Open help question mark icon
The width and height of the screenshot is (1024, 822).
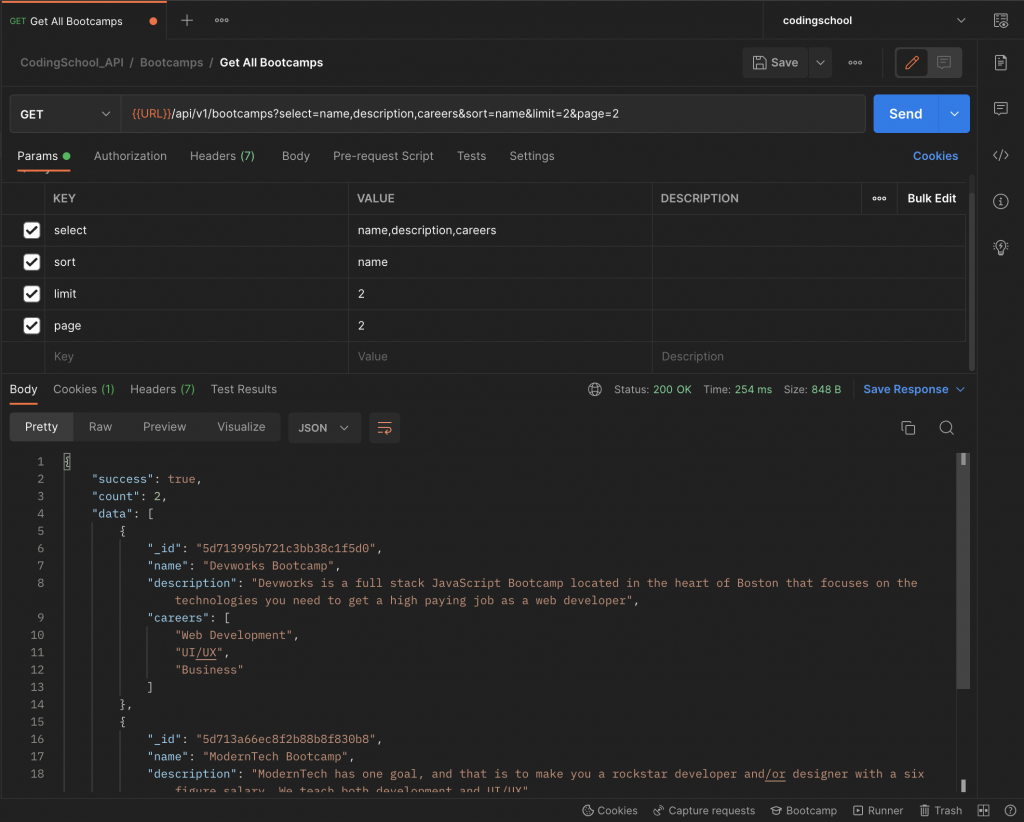coord(1010,810)
